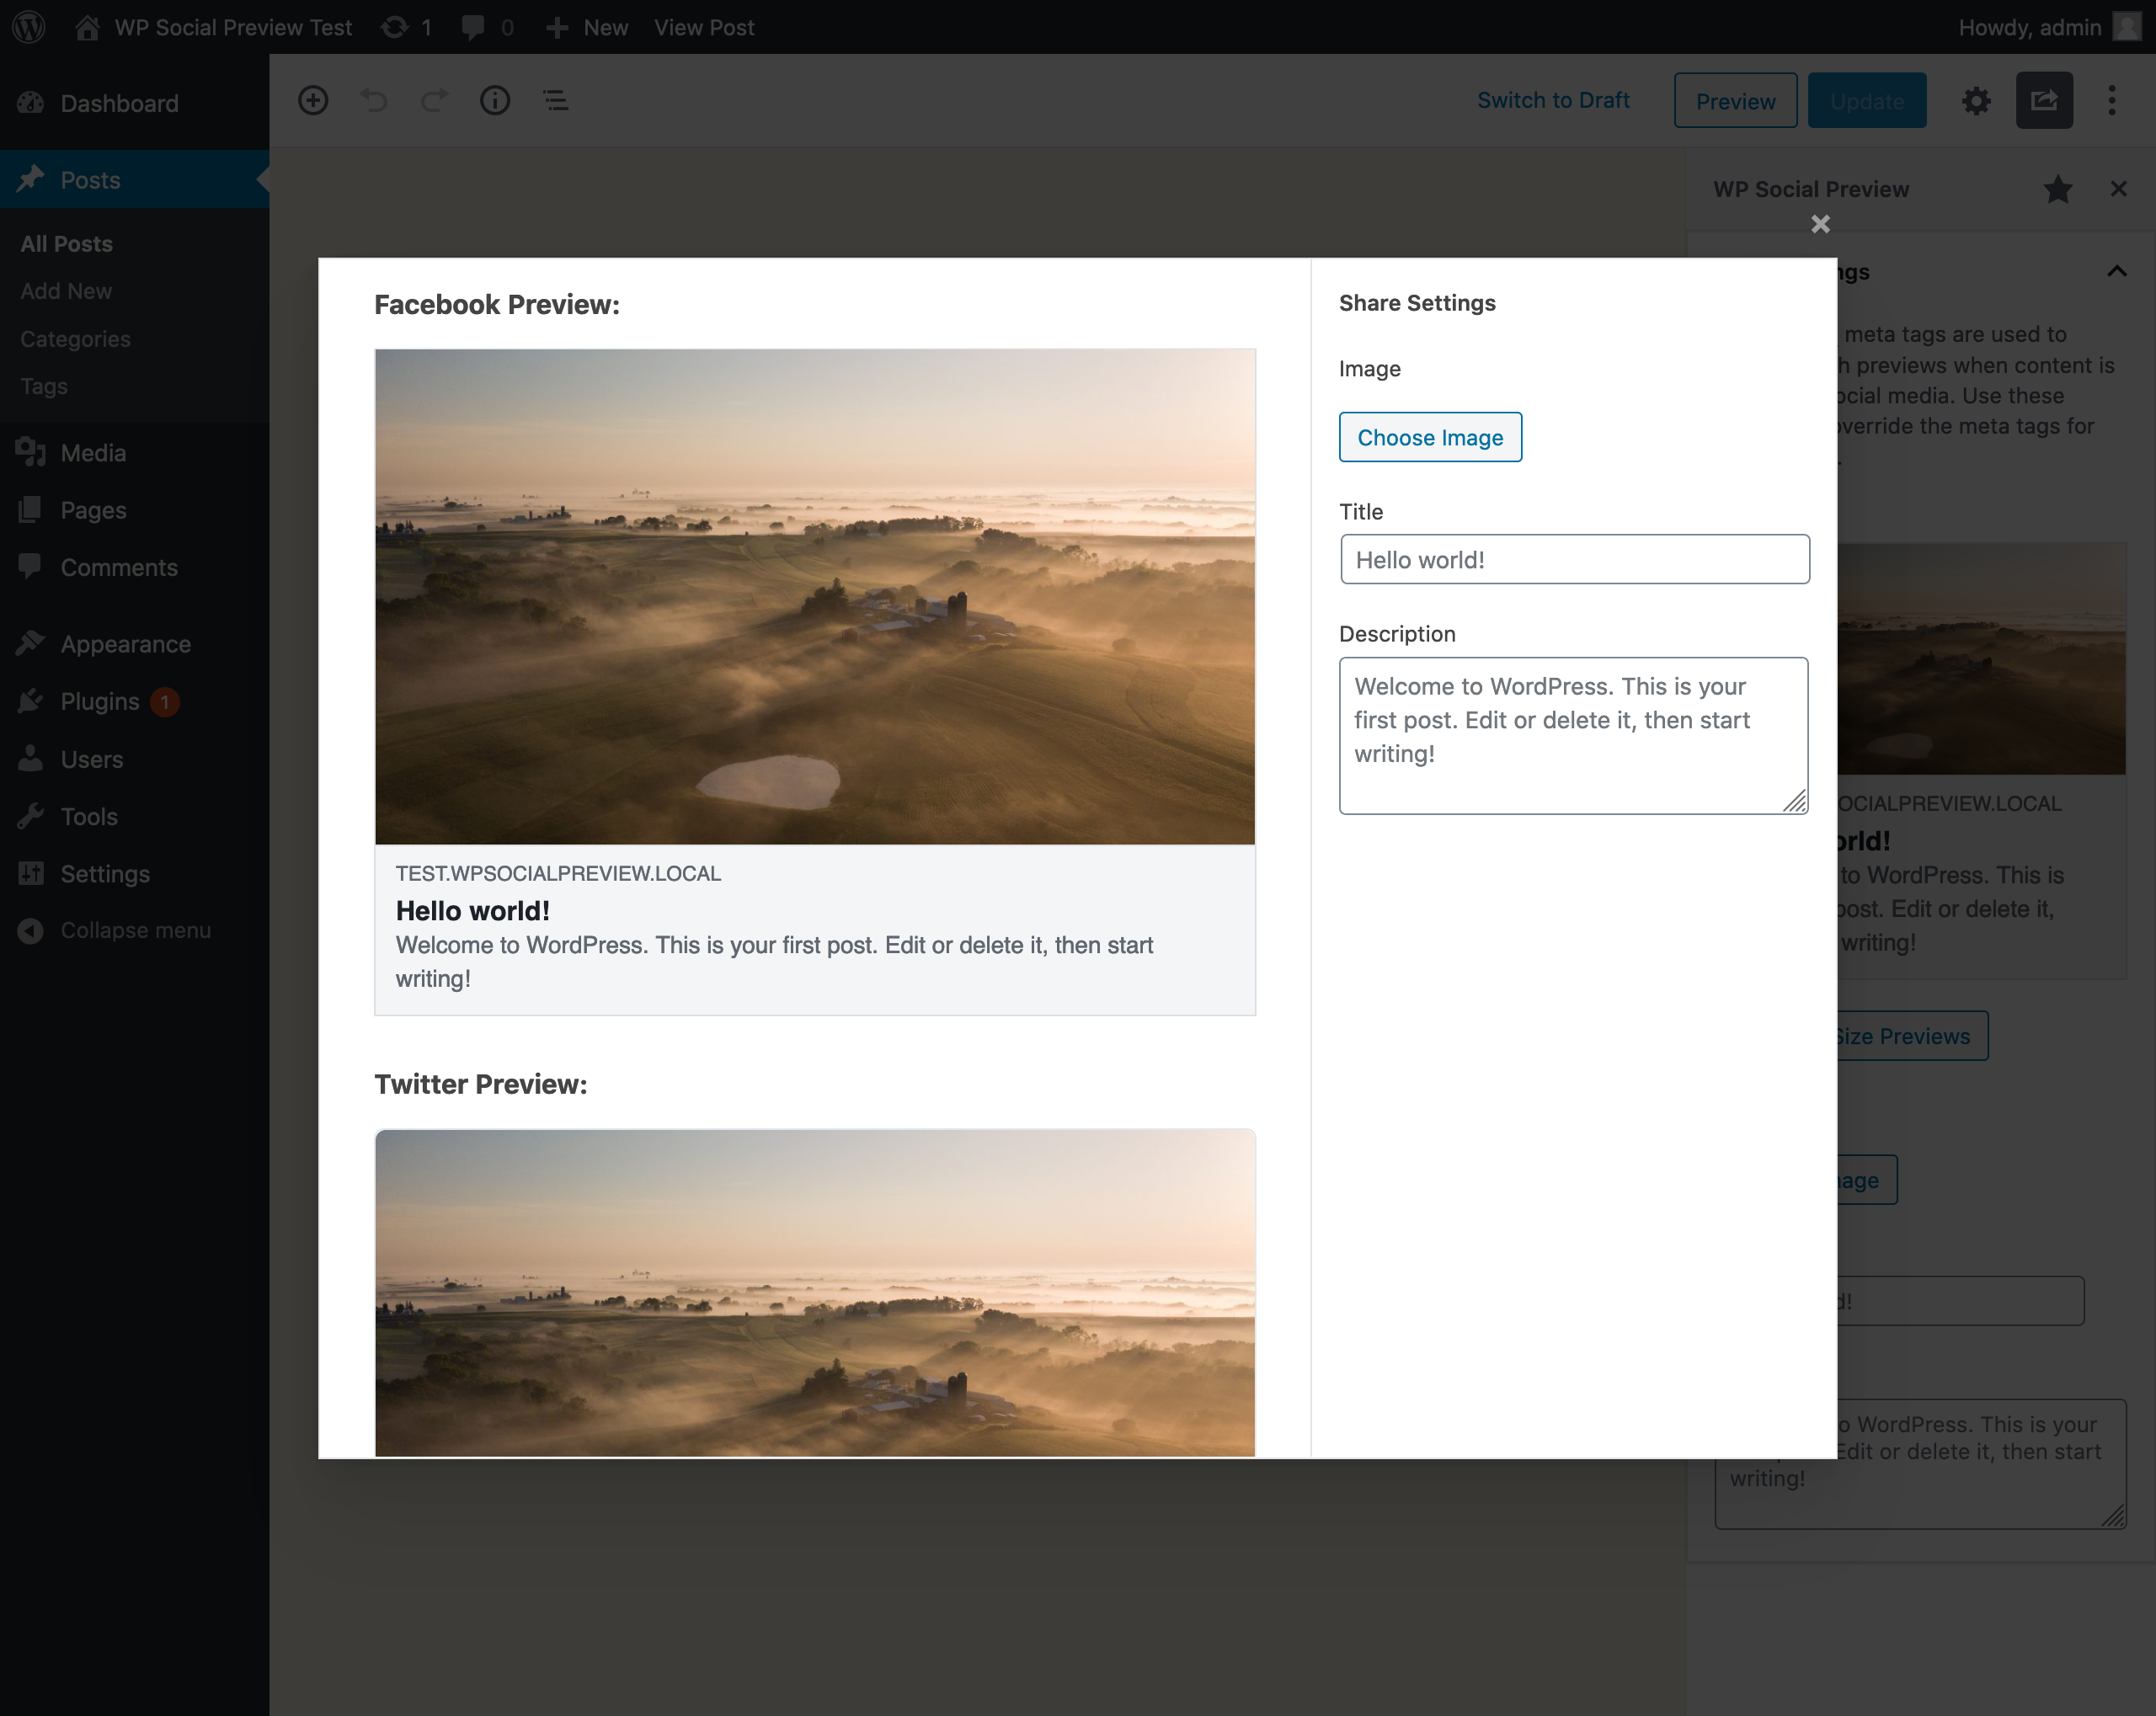Image resolution: width=2156 pixels, height=1716 pixels.
Task: Open Comments in the admin sidebar menu
Action: [134, 567]
